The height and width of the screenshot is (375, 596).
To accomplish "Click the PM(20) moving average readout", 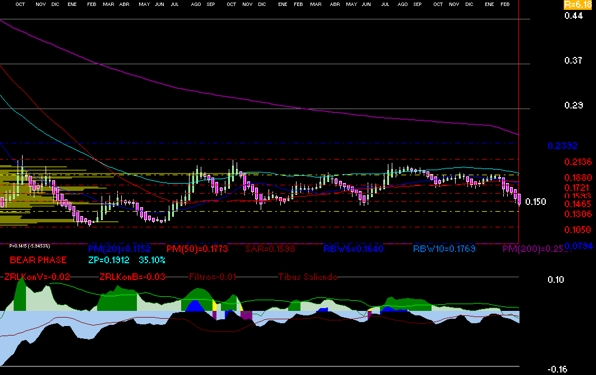I will pyautogui.click(x=119, y=249).
